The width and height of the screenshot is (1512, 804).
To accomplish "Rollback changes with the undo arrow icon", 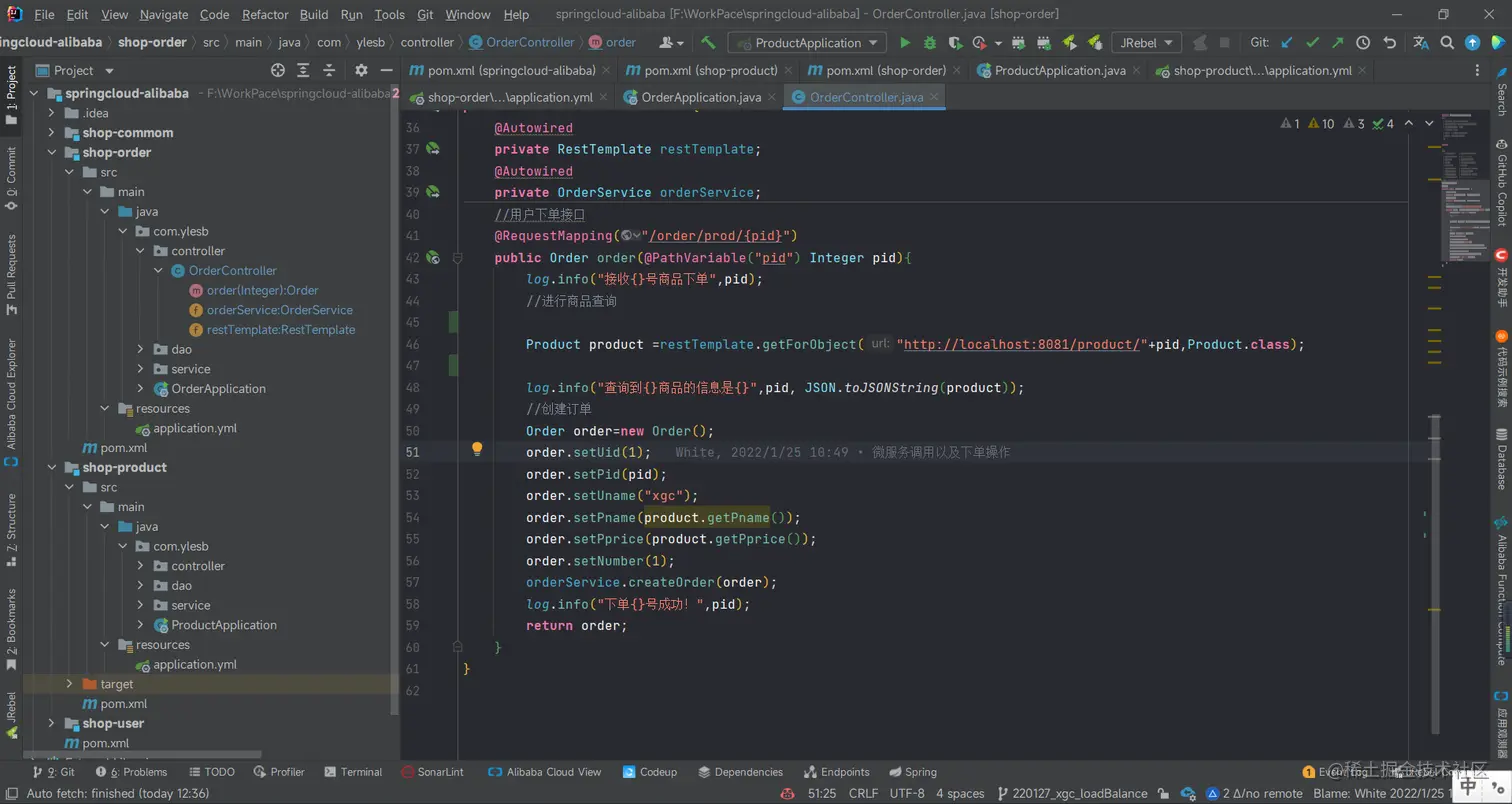I will coord(1389,43).
